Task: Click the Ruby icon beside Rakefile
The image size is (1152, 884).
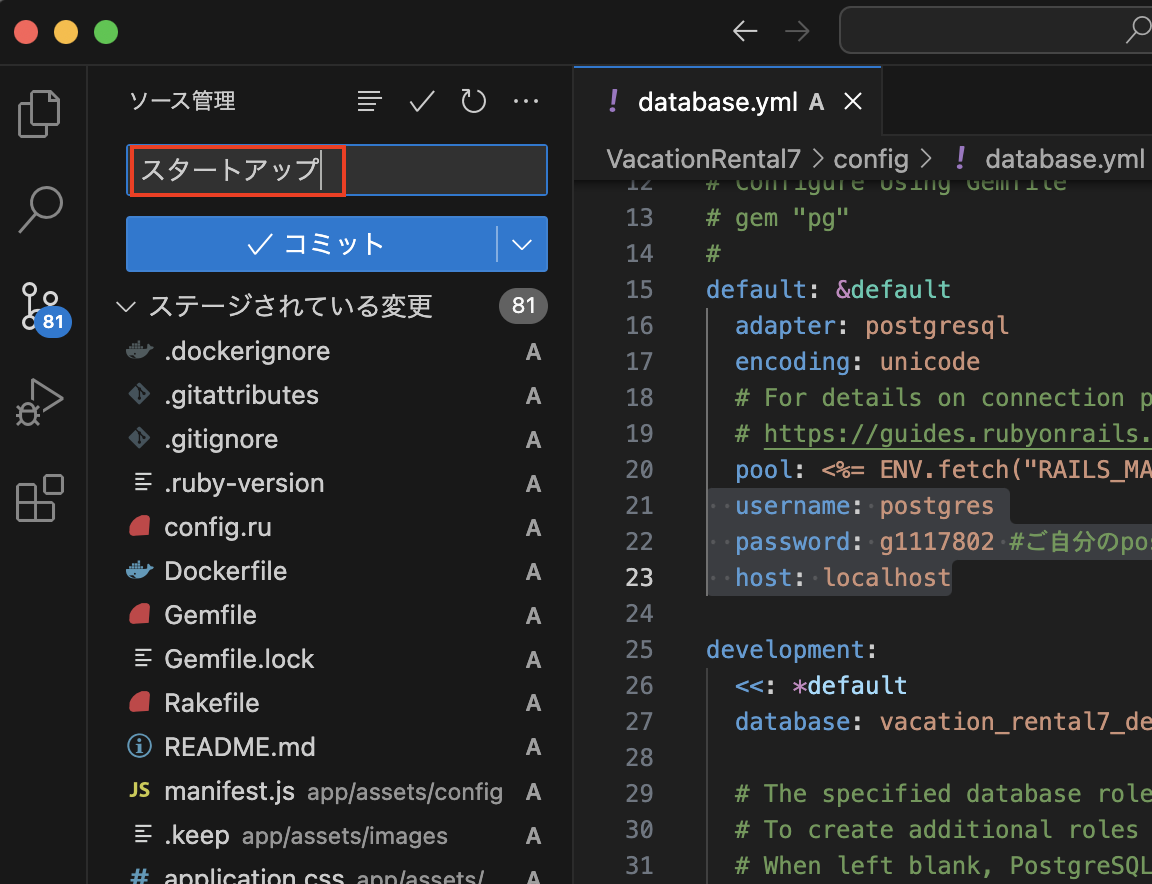Action: (x=140, y=702)
